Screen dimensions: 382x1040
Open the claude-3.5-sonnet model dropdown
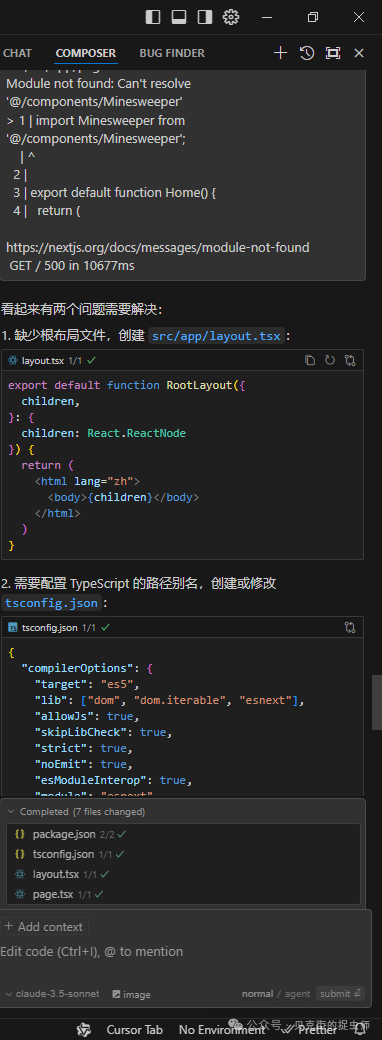click(x=52, y=994)
